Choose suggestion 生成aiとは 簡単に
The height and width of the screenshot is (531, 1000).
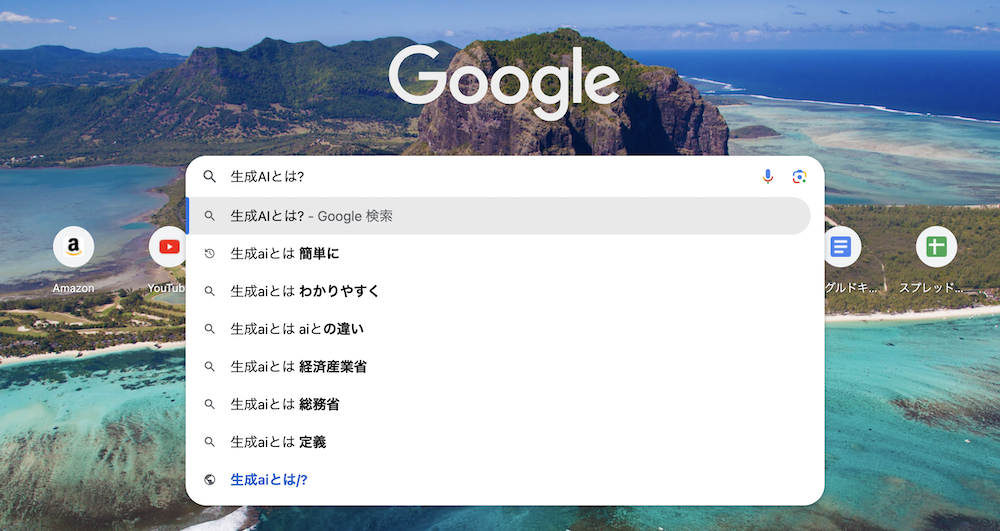(x=499, y=254)
